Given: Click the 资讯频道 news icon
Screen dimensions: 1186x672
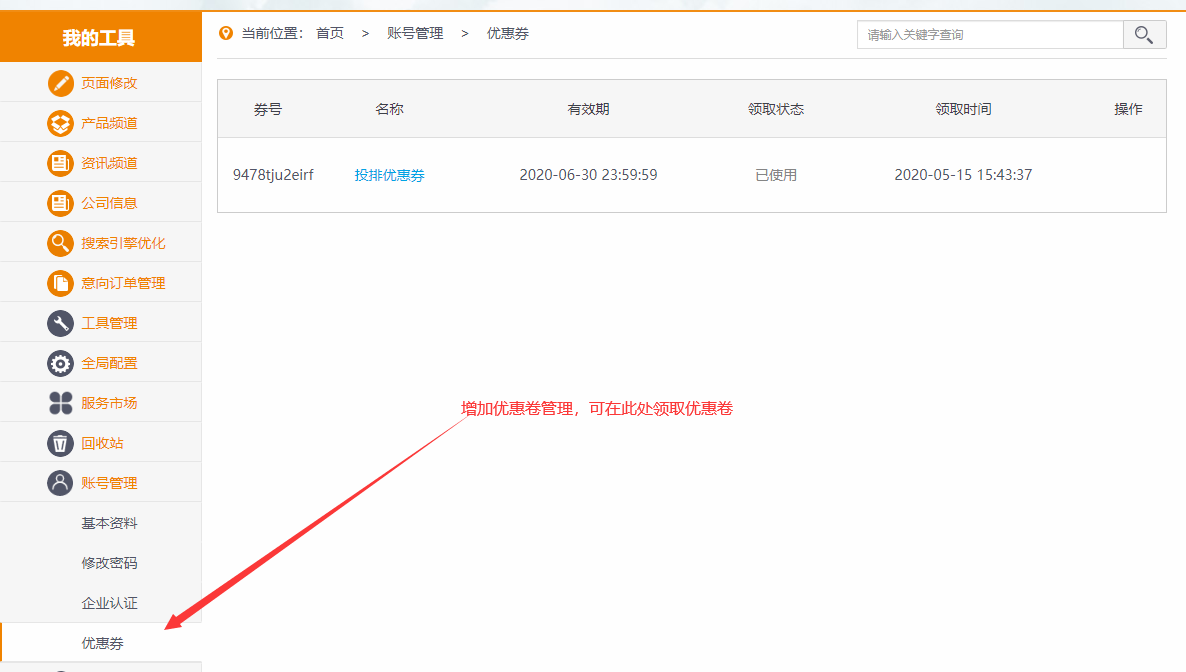Looking at the screenshot, I should point(61,163).
